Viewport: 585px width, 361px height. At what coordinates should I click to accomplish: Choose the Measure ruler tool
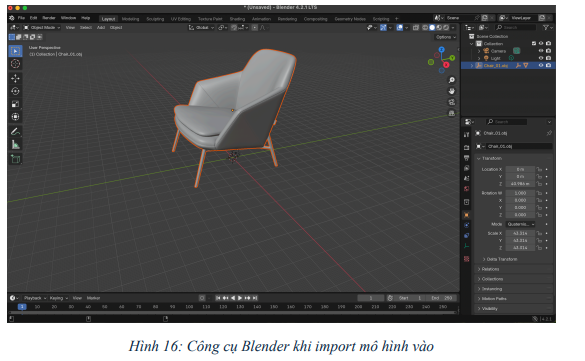click(x=15, y=144)
